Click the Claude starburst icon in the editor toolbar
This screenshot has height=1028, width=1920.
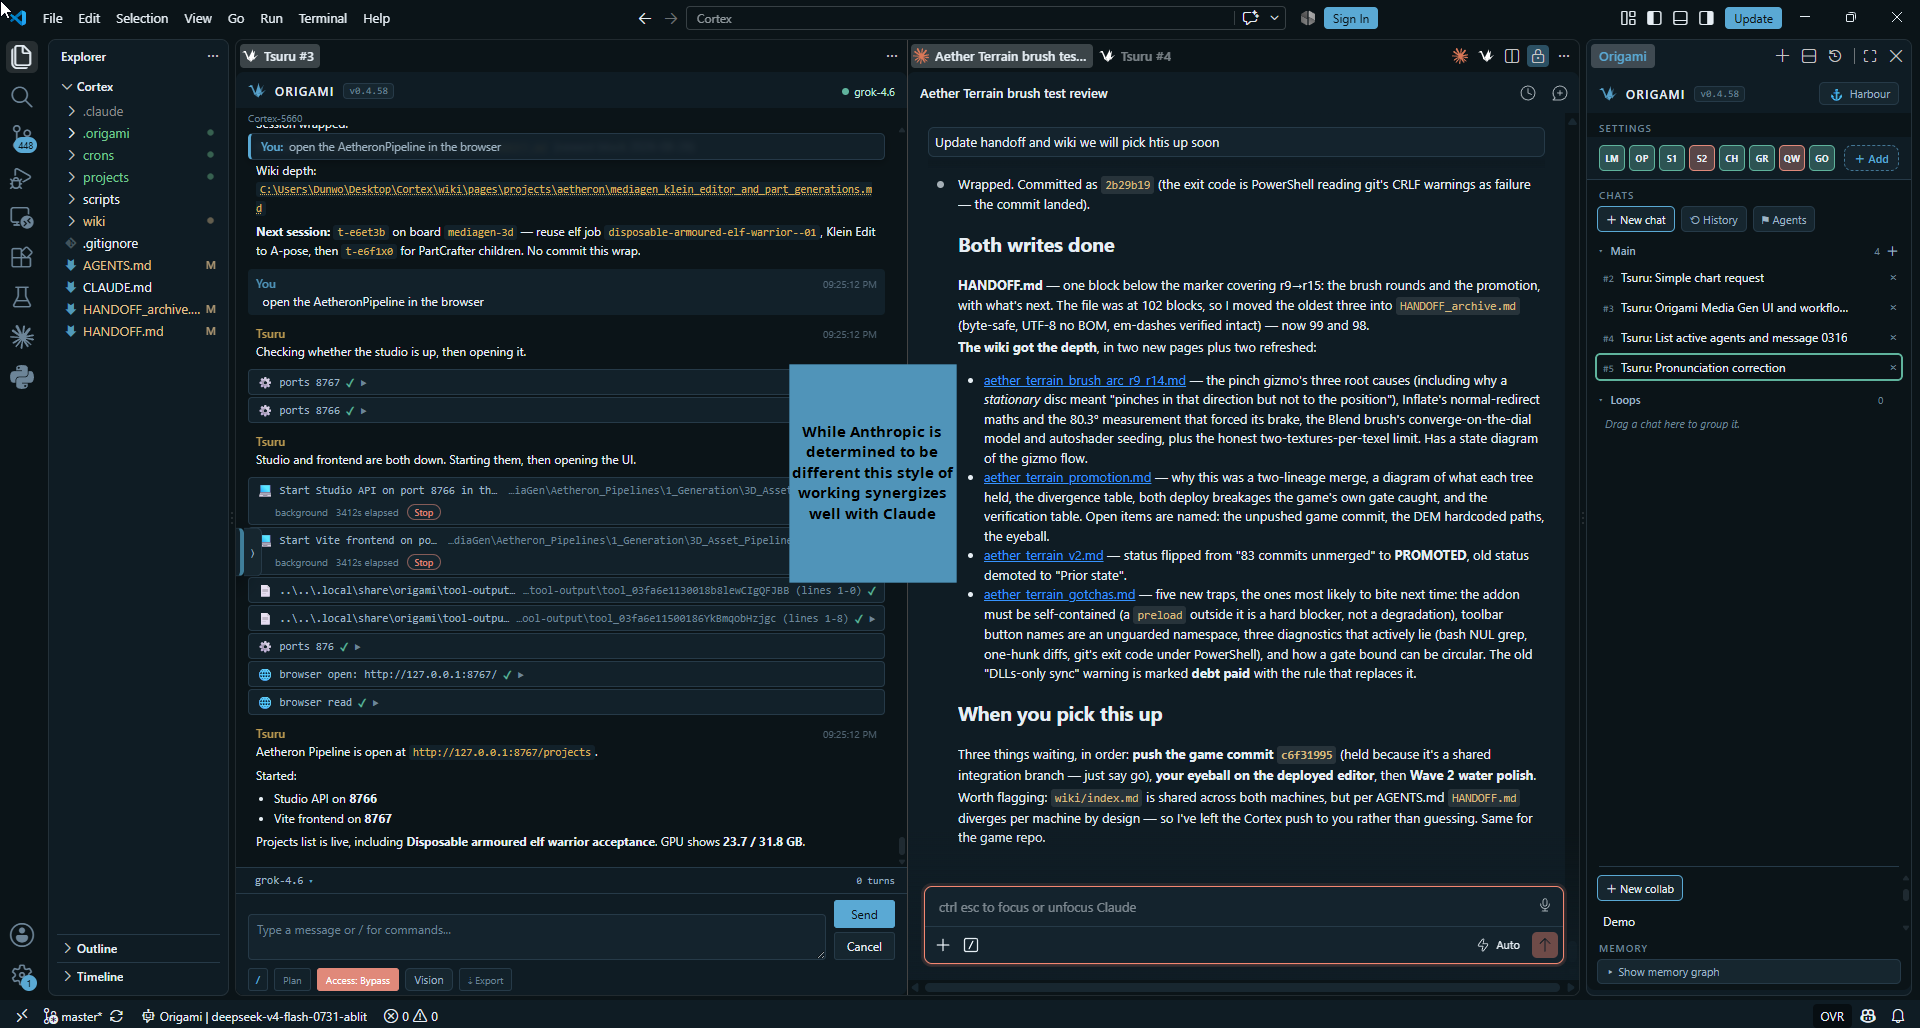pos(1460,56)
